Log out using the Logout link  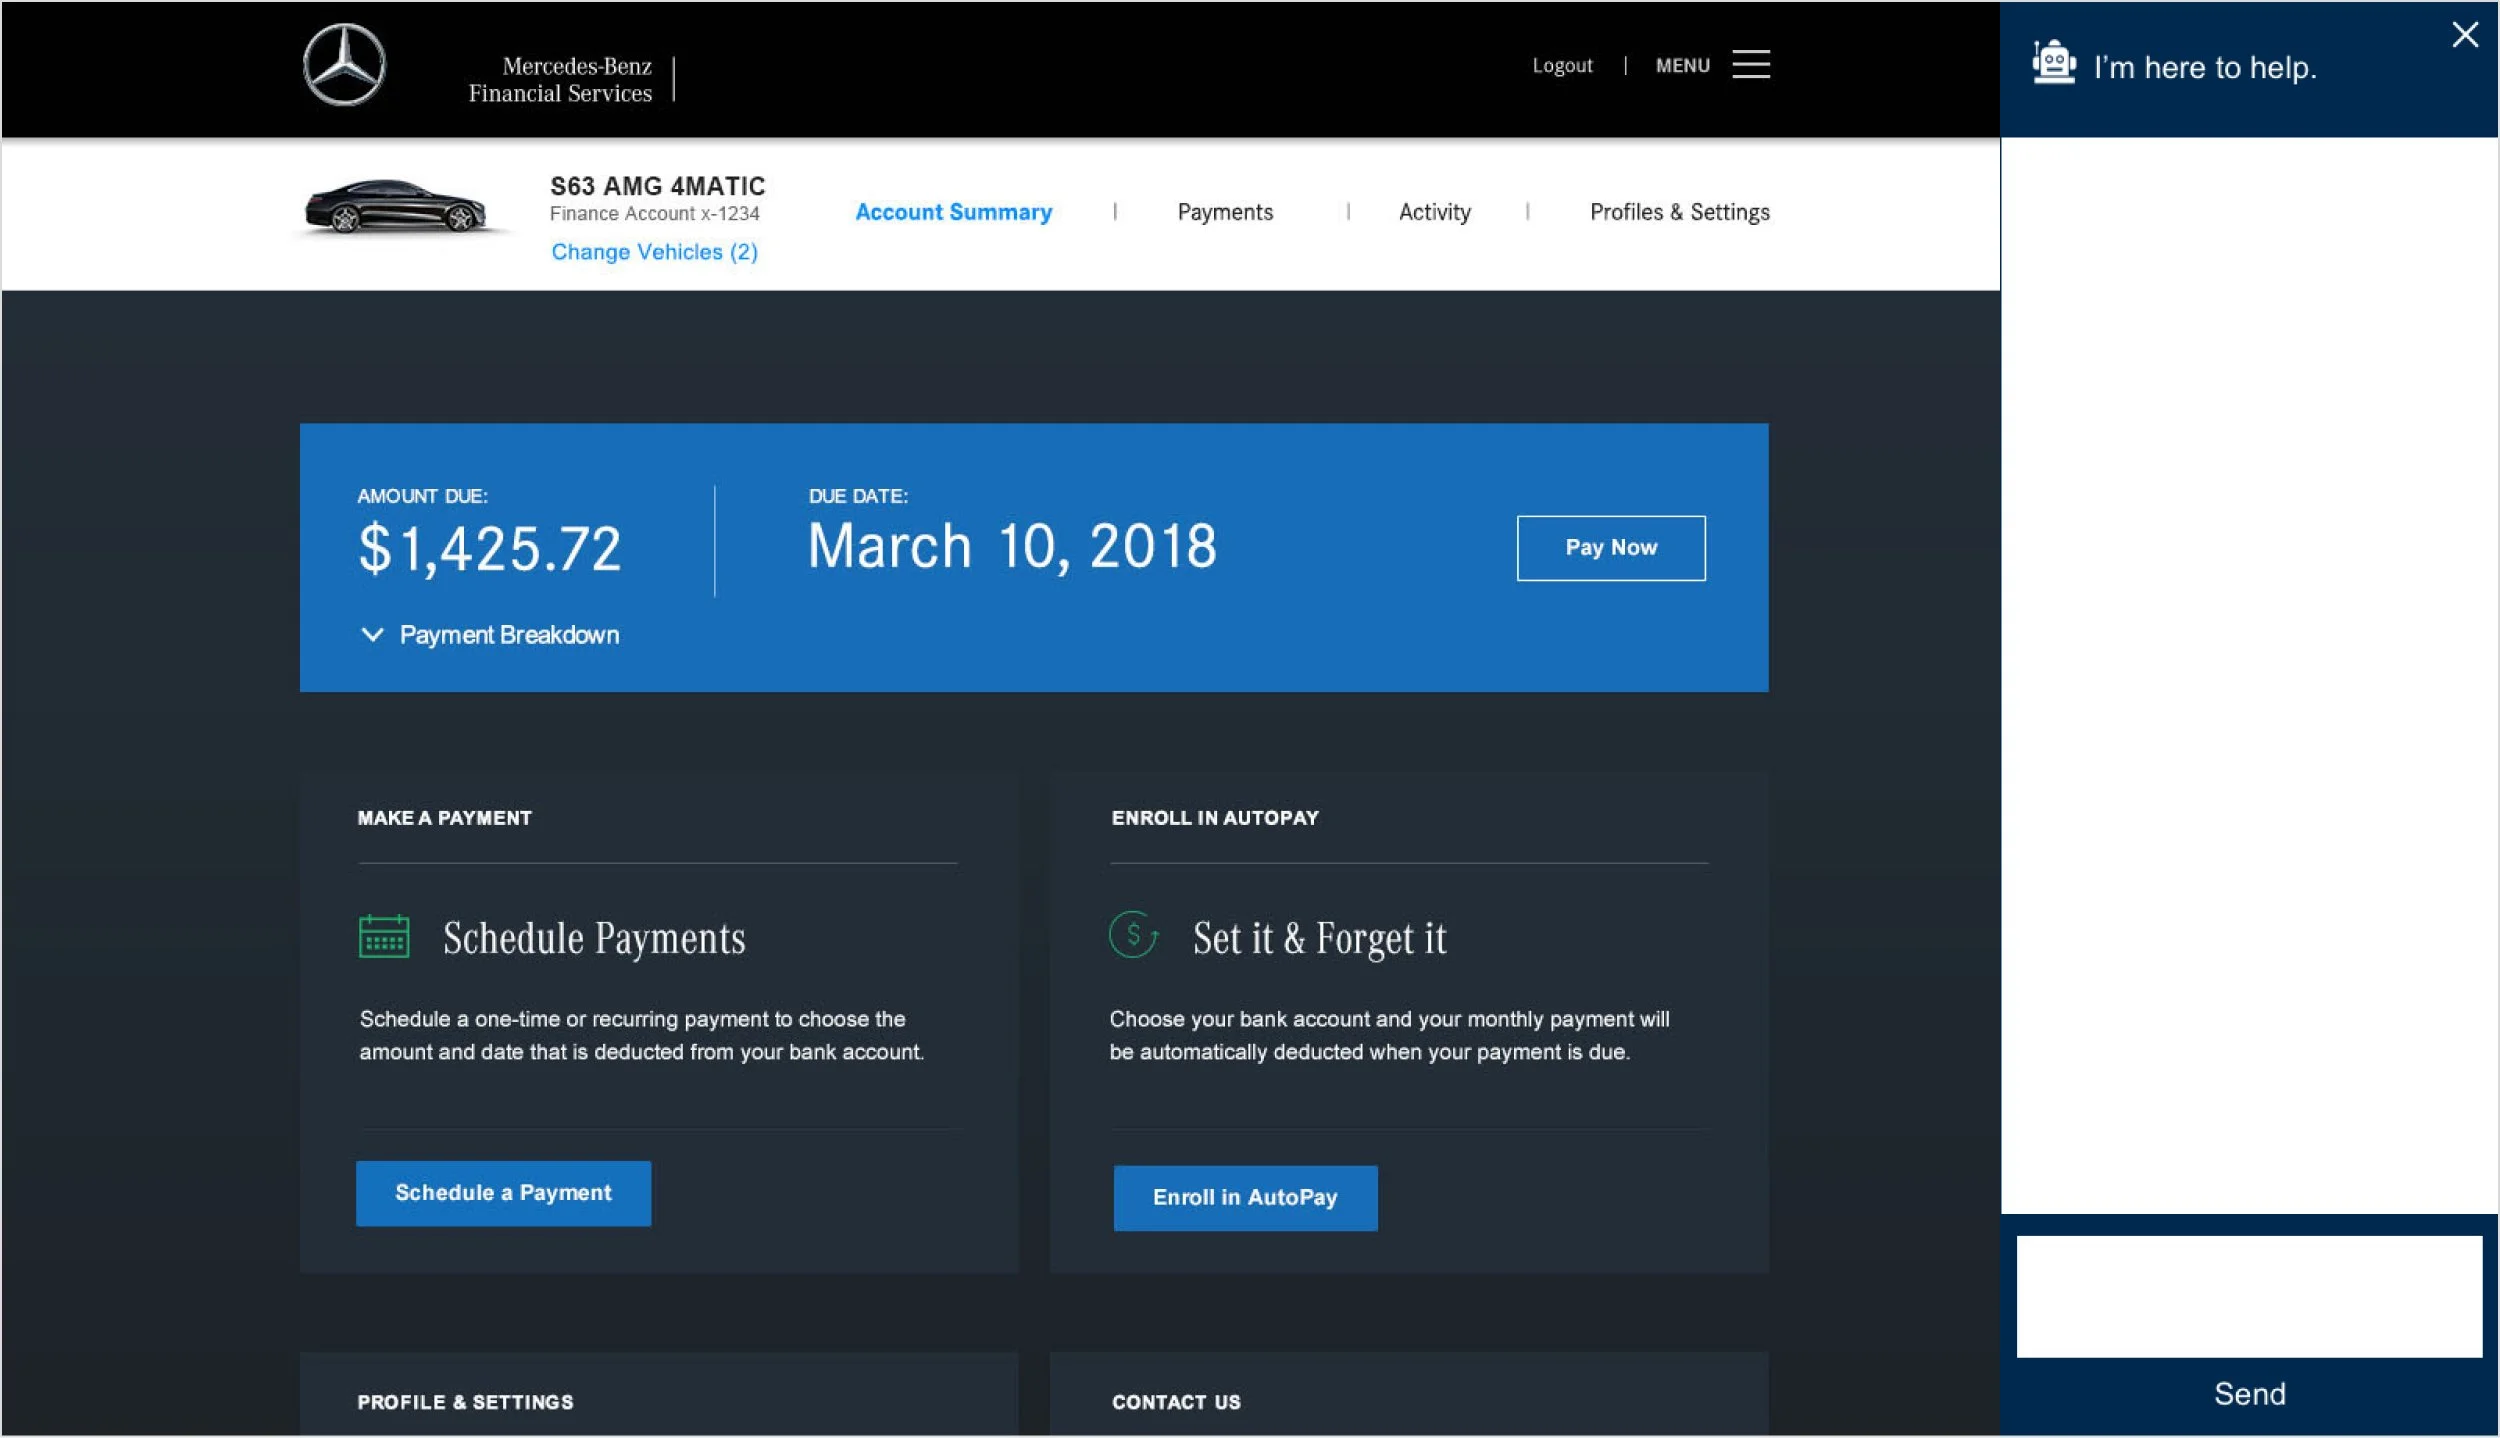tap(1562, 66)
